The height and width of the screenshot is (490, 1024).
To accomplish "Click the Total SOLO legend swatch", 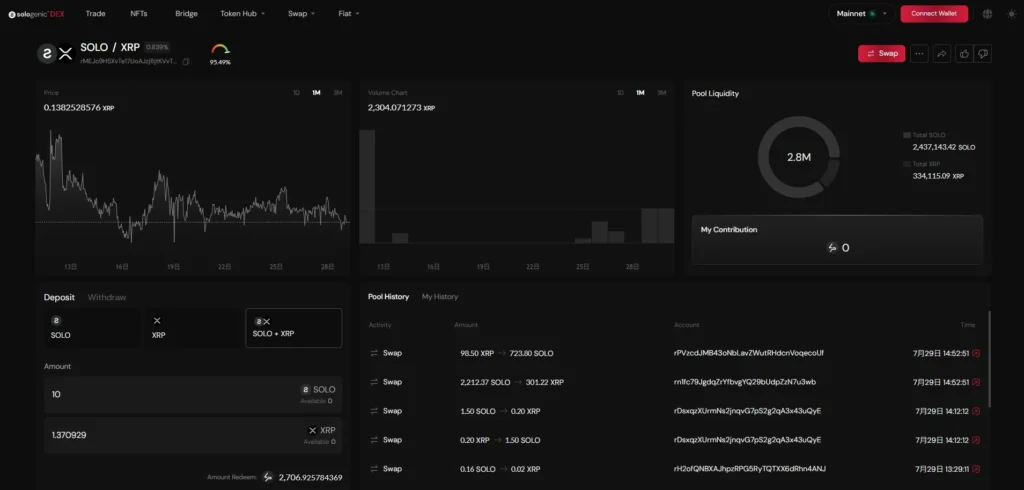I will 906,135.
